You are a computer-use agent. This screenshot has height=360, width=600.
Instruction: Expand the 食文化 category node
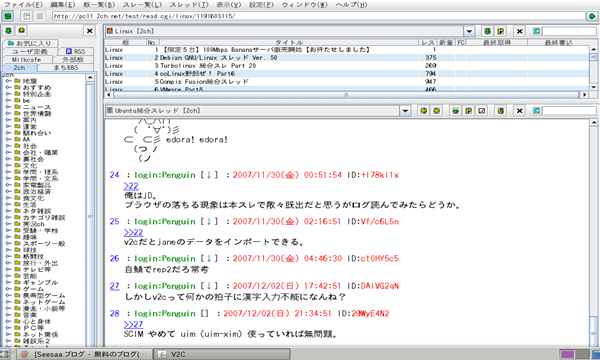click(x=8, y=198)
